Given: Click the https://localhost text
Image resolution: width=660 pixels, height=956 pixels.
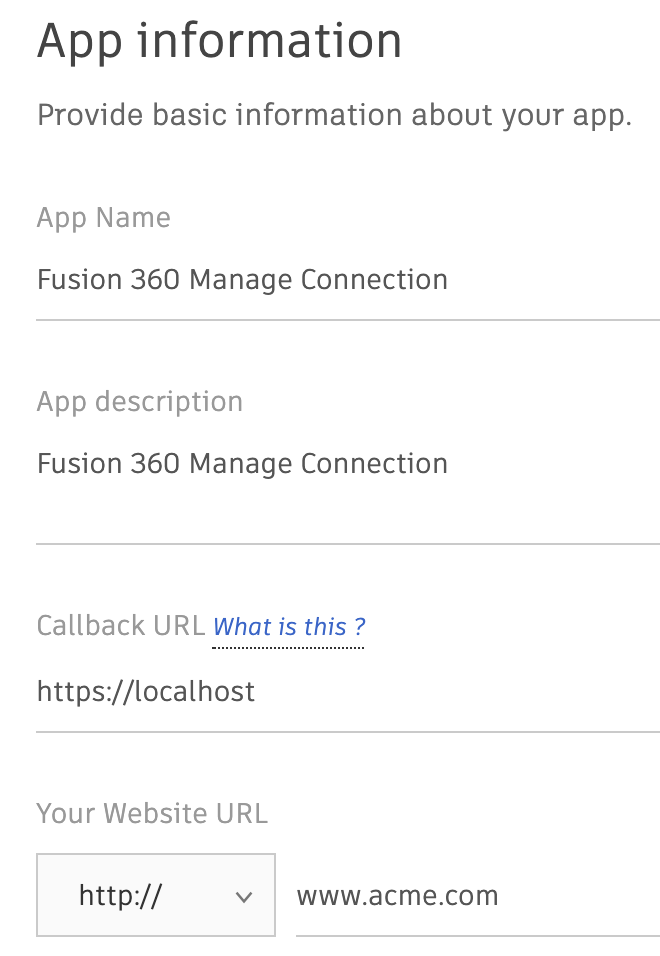Looking at the screenshot, I should [x=146, y=692].
